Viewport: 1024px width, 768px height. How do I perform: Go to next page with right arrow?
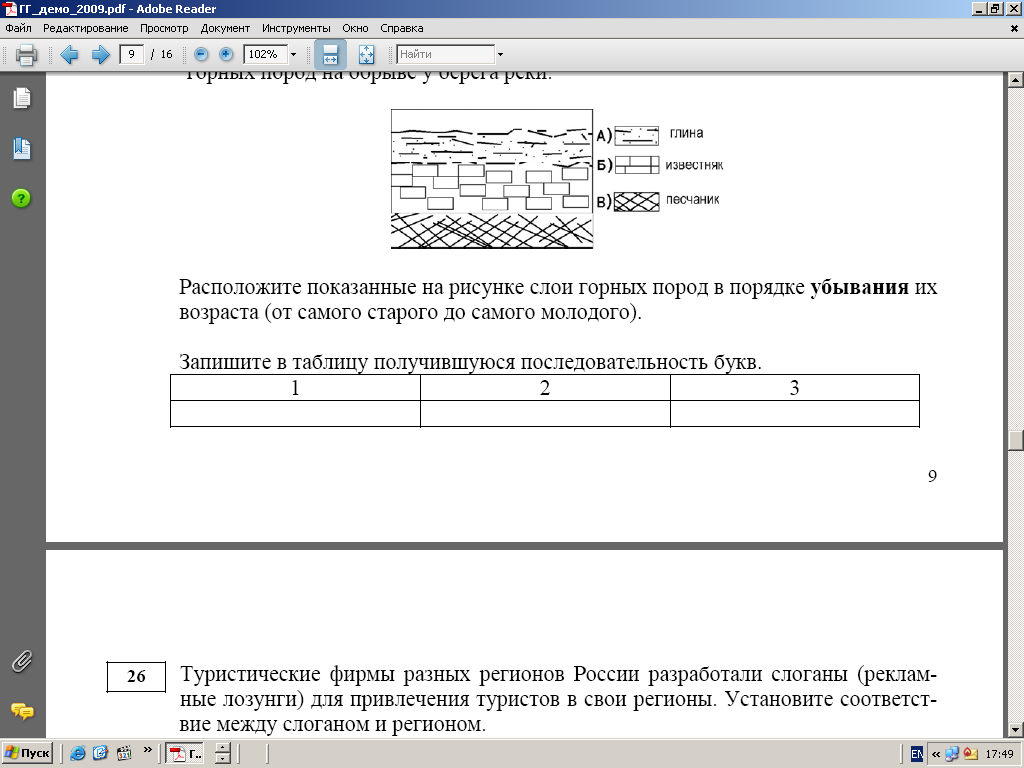[100, 54]
